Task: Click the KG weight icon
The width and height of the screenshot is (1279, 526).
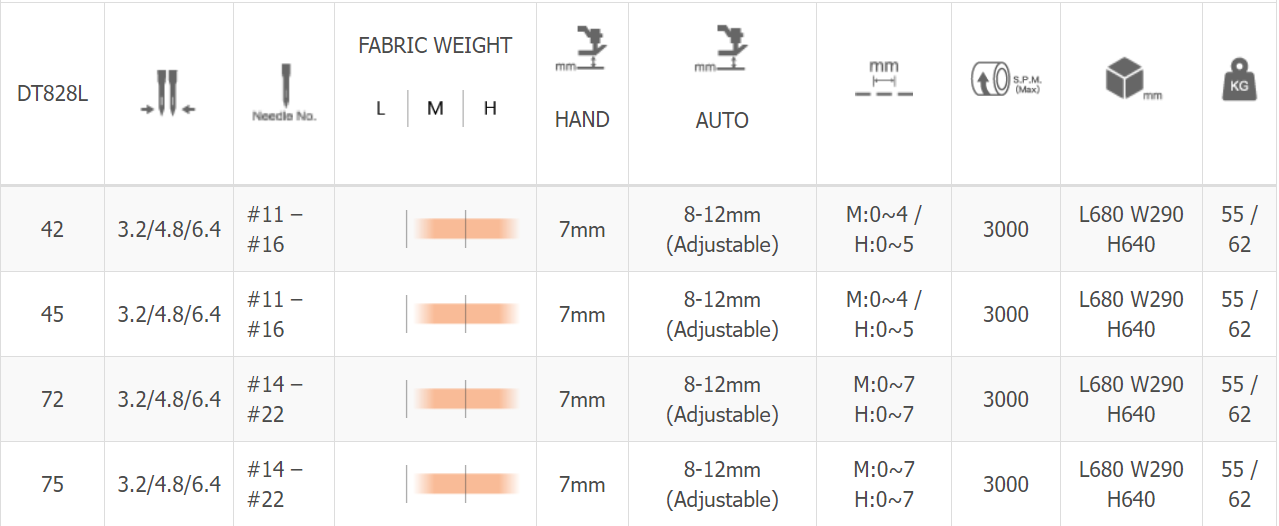Action: tap(1239, 80)
